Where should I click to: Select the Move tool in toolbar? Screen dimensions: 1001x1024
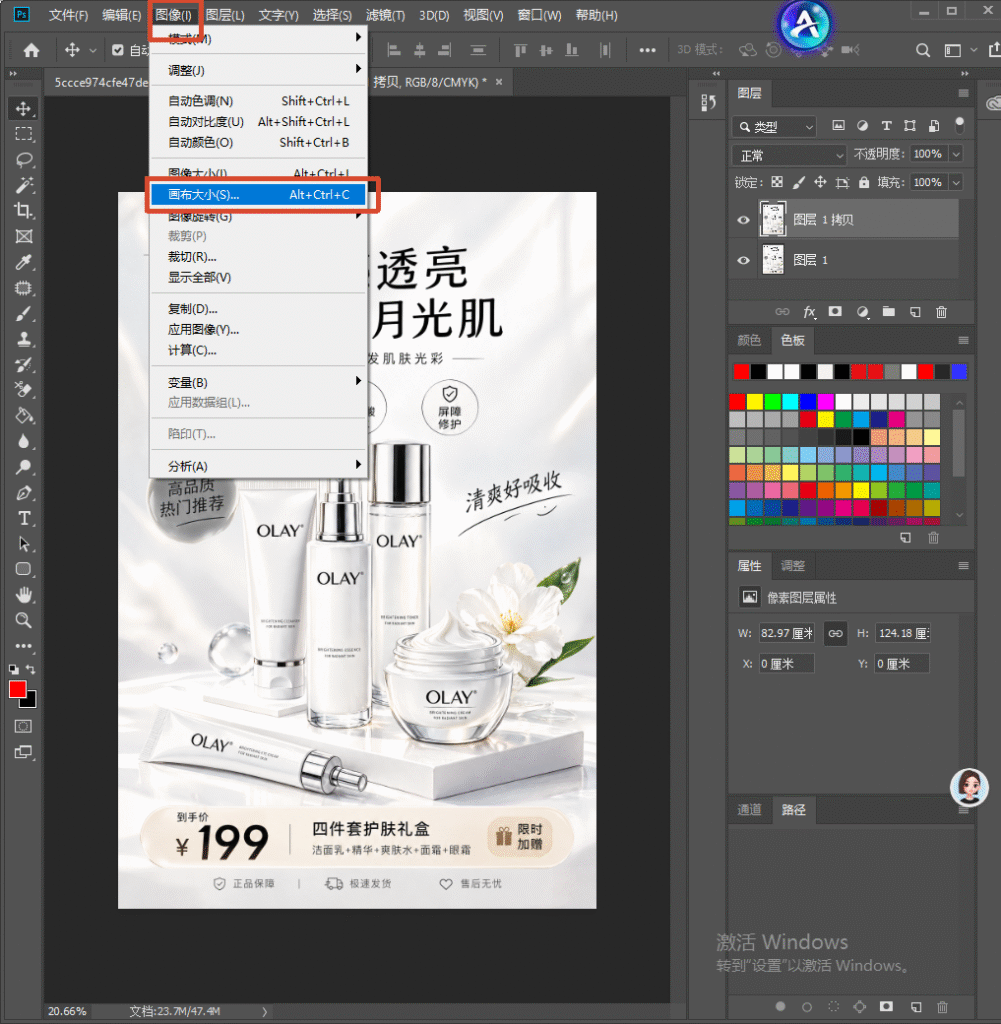tap(24, 108)
